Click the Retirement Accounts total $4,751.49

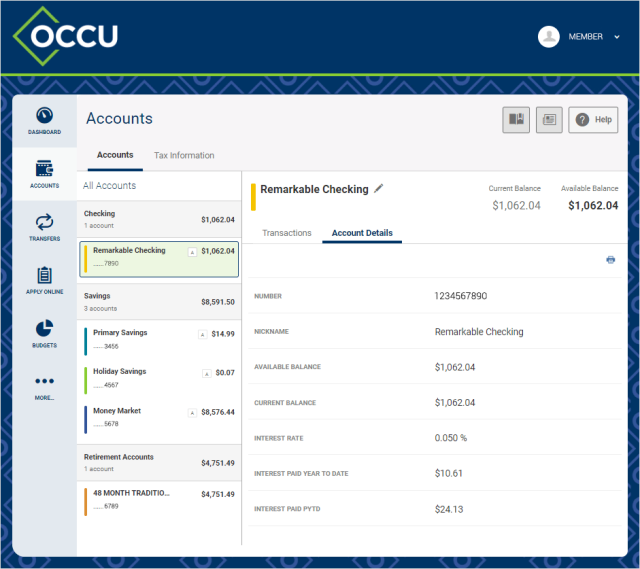point(218,463)
